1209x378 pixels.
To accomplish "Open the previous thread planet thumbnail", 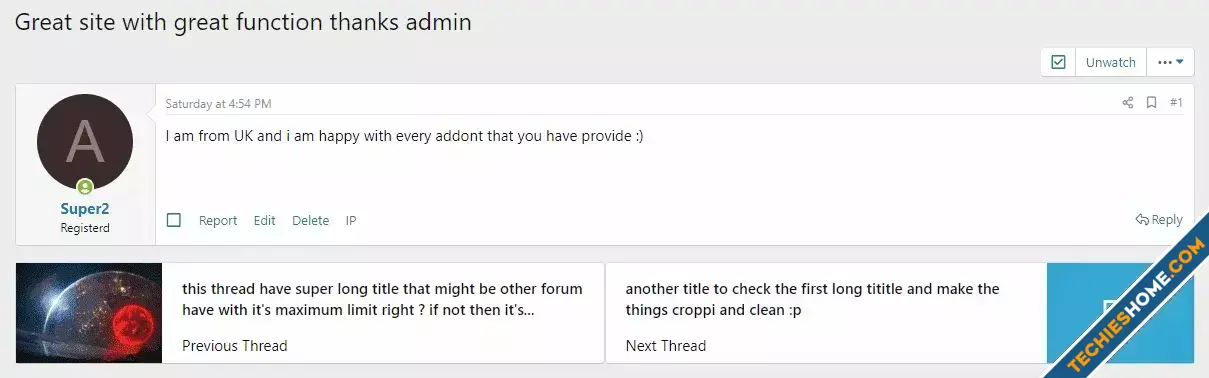I will pos(89,313).
